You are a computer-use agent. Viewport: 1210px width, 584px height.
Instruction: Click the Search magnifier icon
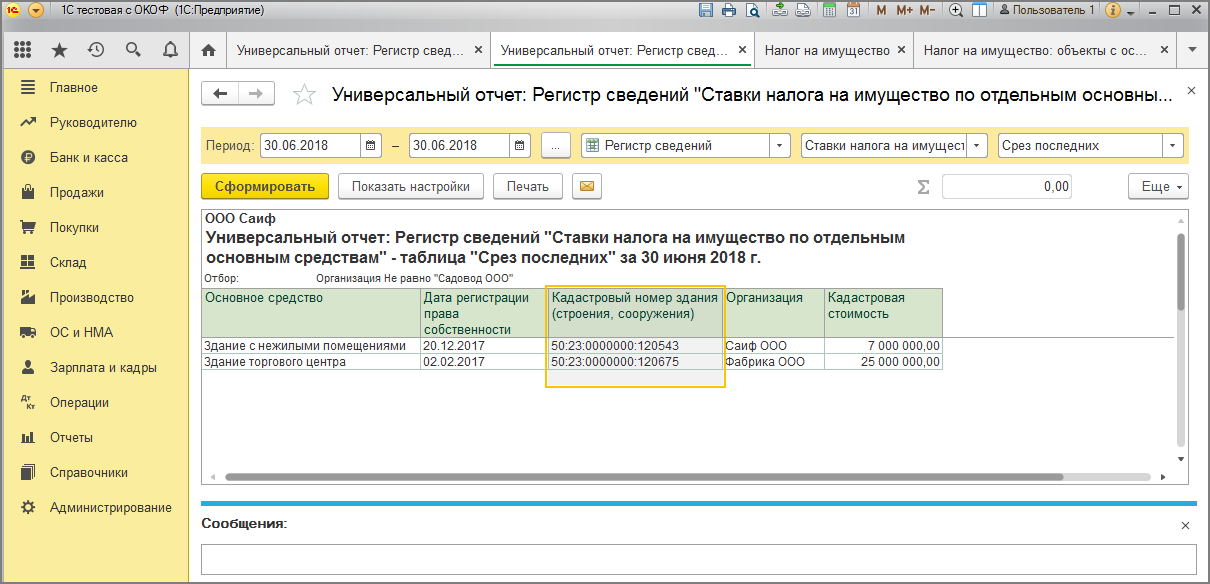coord(133,49)
